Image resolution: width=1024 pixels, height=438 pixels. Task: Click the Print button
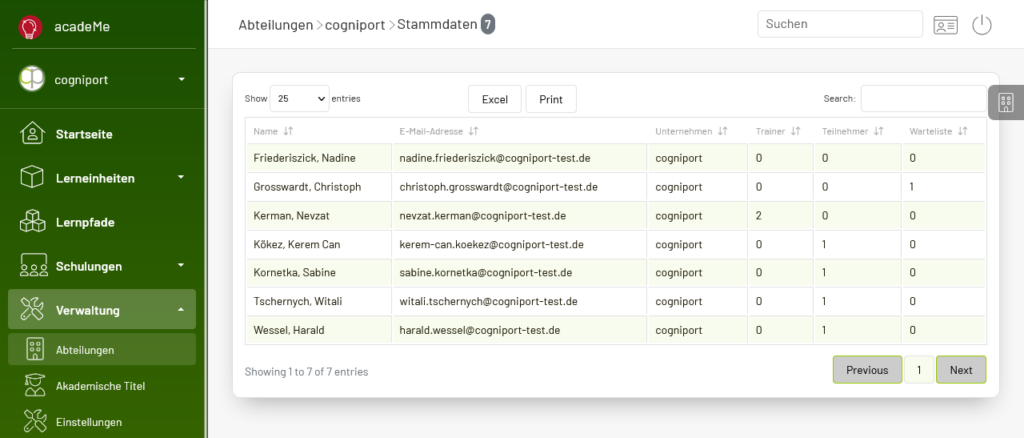click(x=551, y=99)
